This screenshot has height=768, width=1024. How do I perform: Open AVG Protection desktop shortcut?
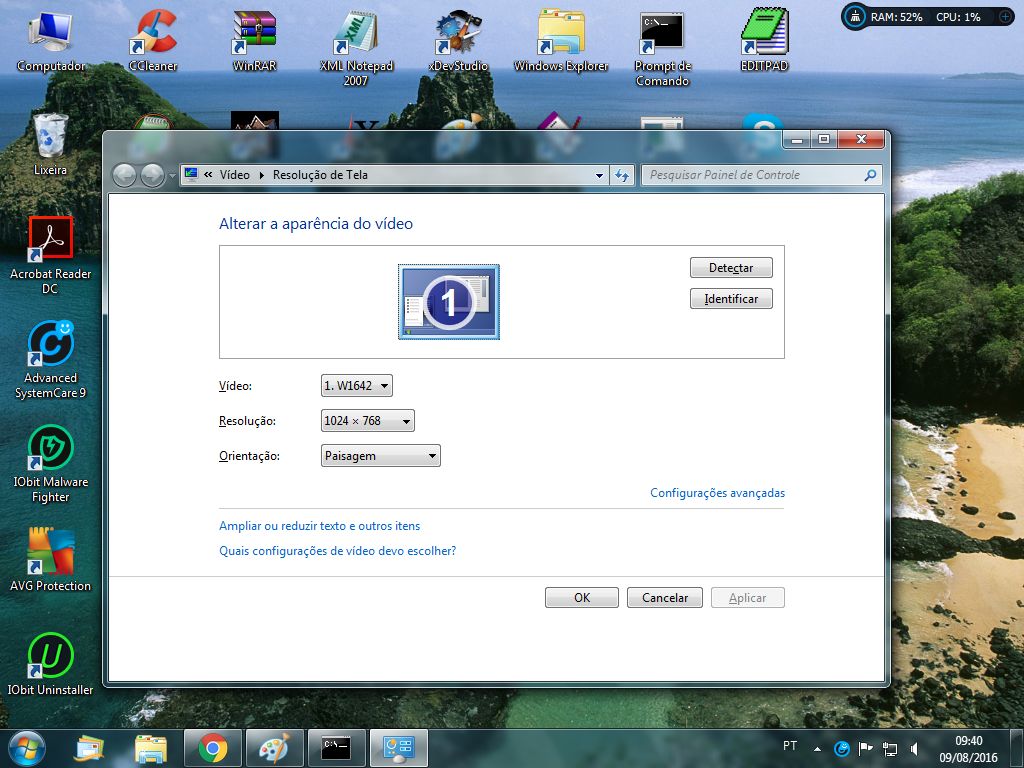coord(51,559)
